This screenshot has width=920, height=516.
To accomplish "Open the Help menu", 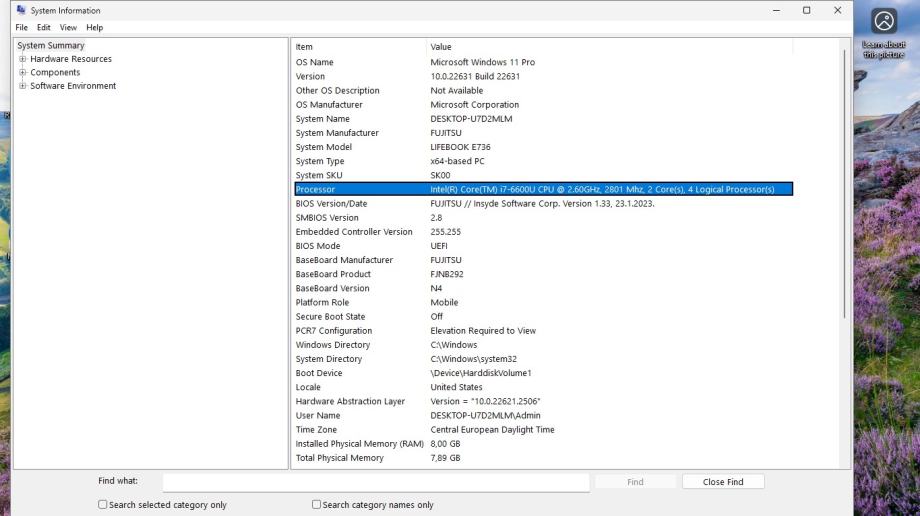I will pyautogui.click(x=94, y=27).
